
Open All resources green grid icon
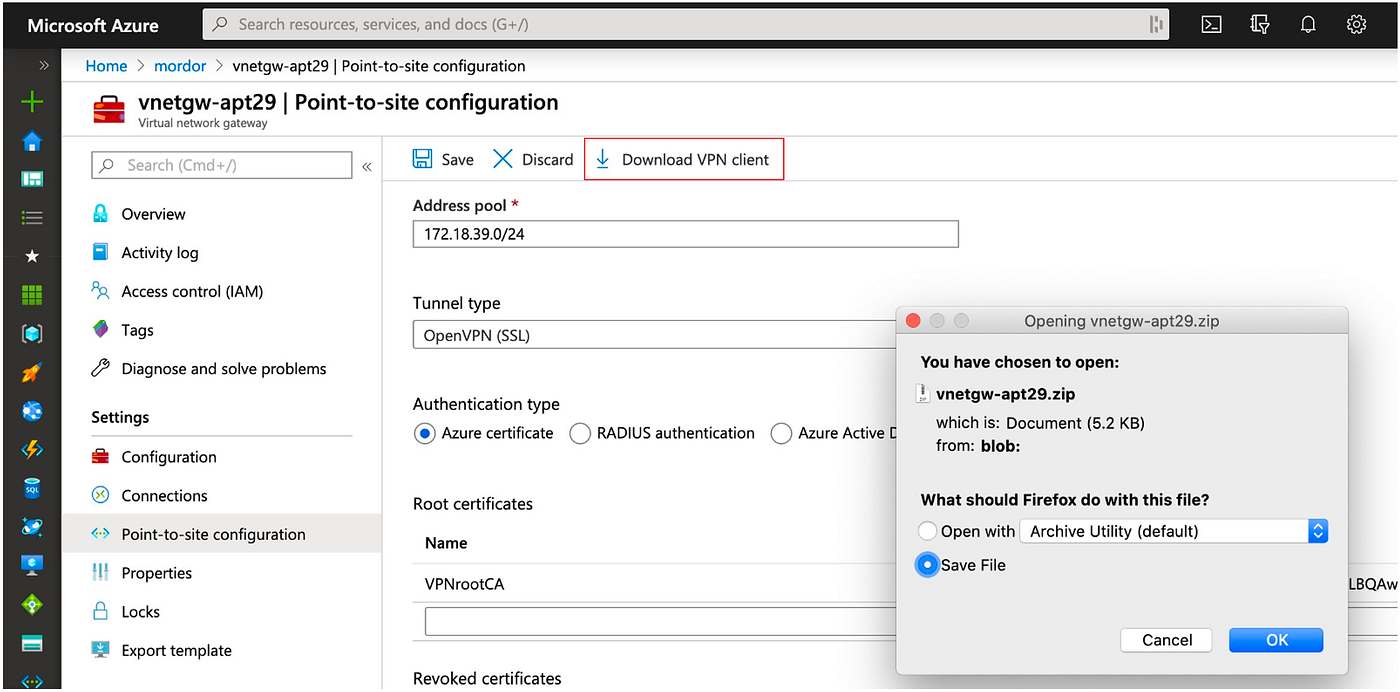pyautogui.click(x=32, y=295)
